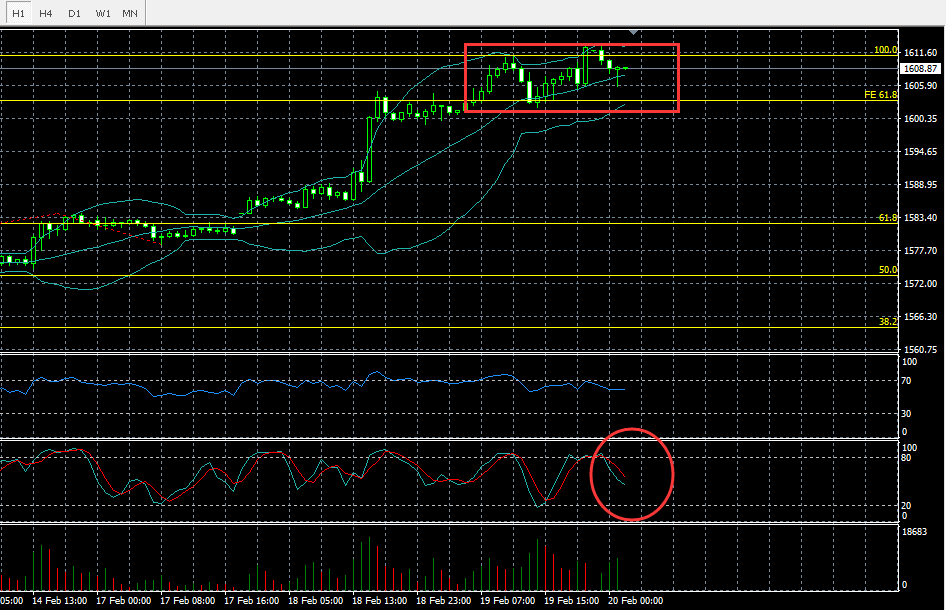Viewport: 946px width, 610px height.
Task: Click the 18 Feb 13:00 time label
Action: 379,601
